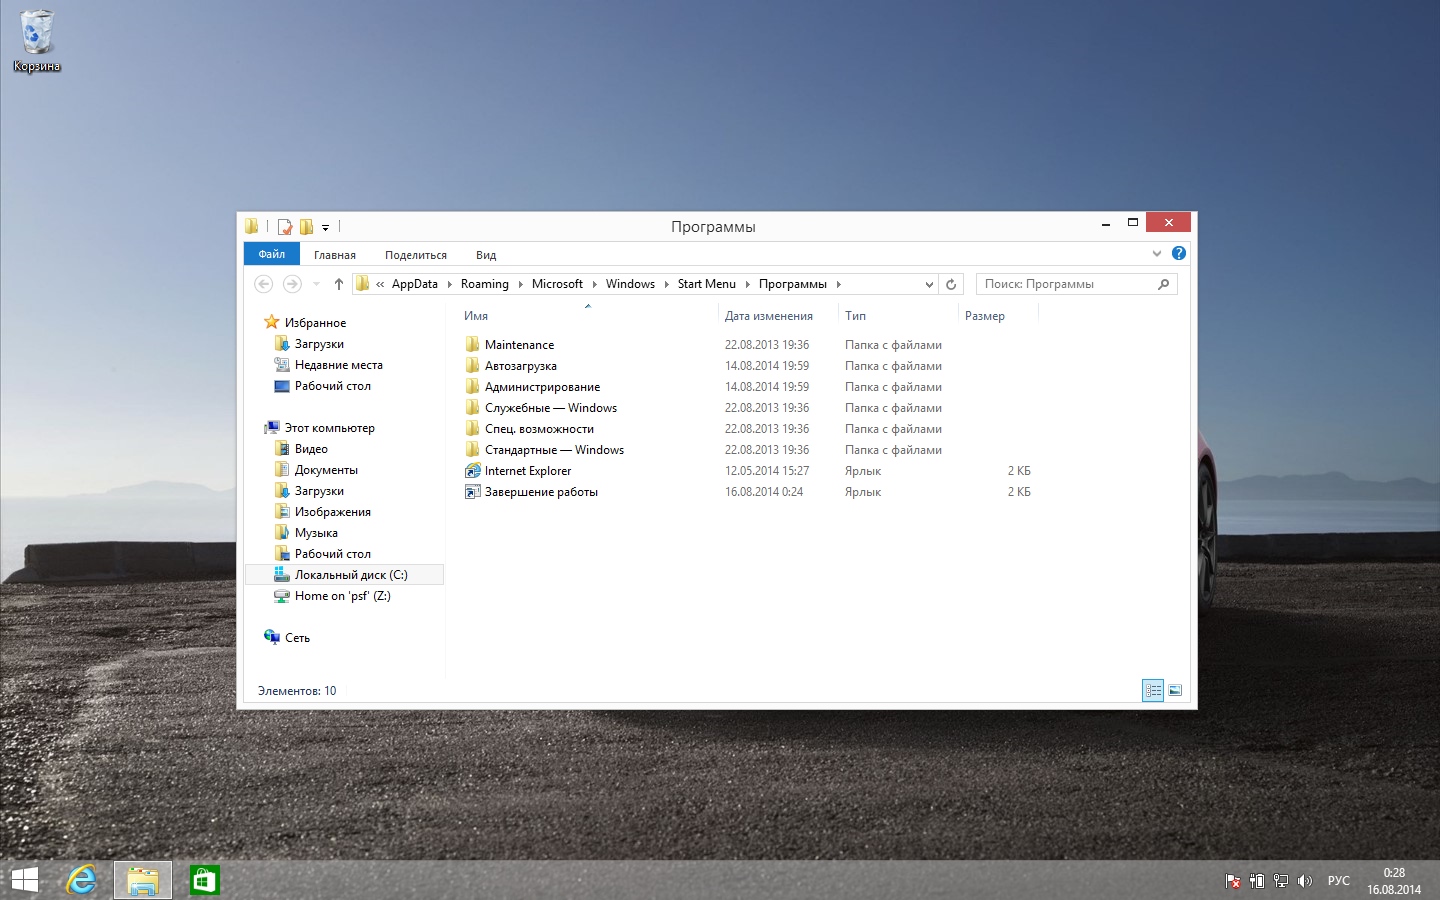1440x900 pixels.
Task: Expand the chevron after Программы breadcrumb
Action: point(839,284)
